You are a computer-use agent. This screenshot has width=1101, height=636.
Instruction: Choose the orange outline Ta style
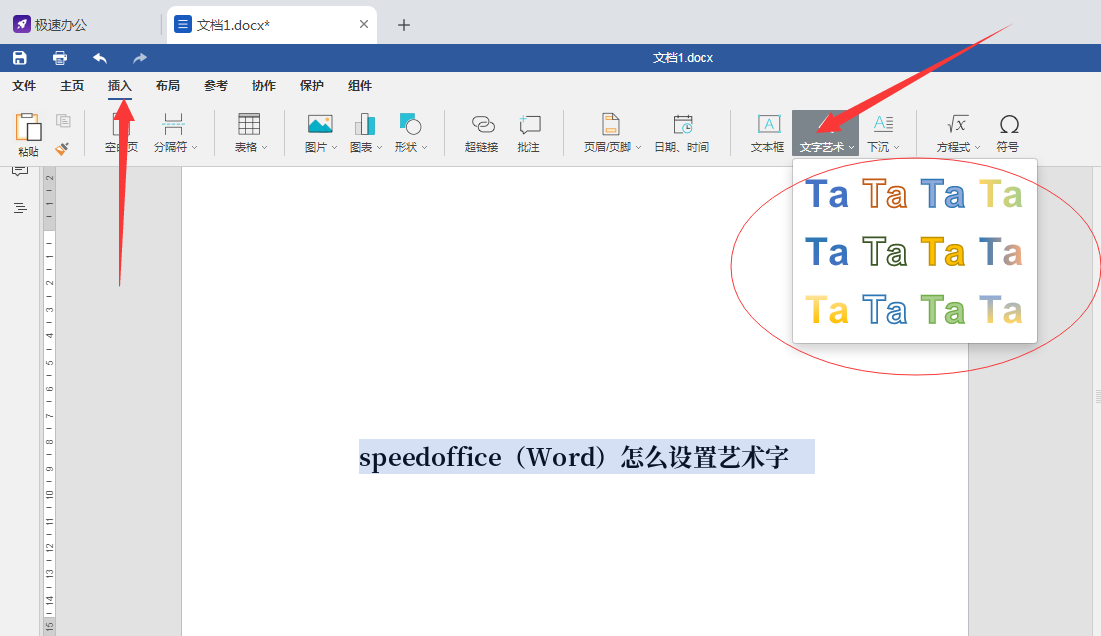pos(884,194)
